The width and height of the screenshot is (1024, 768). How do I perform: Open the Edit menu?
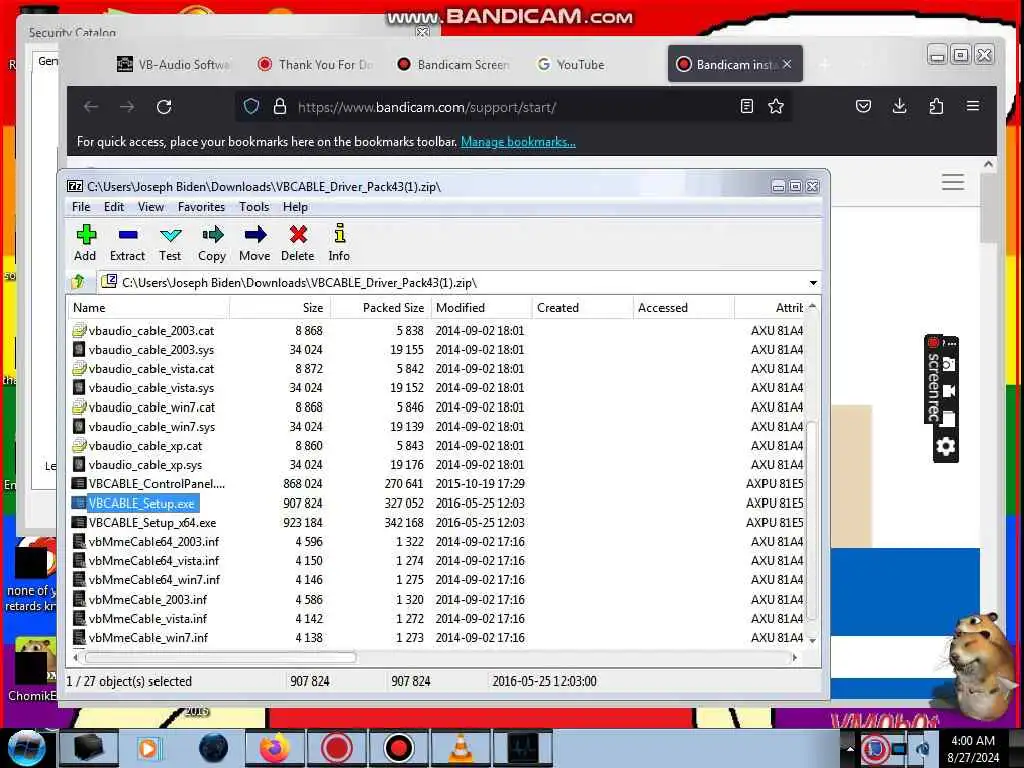coord(114,206)
